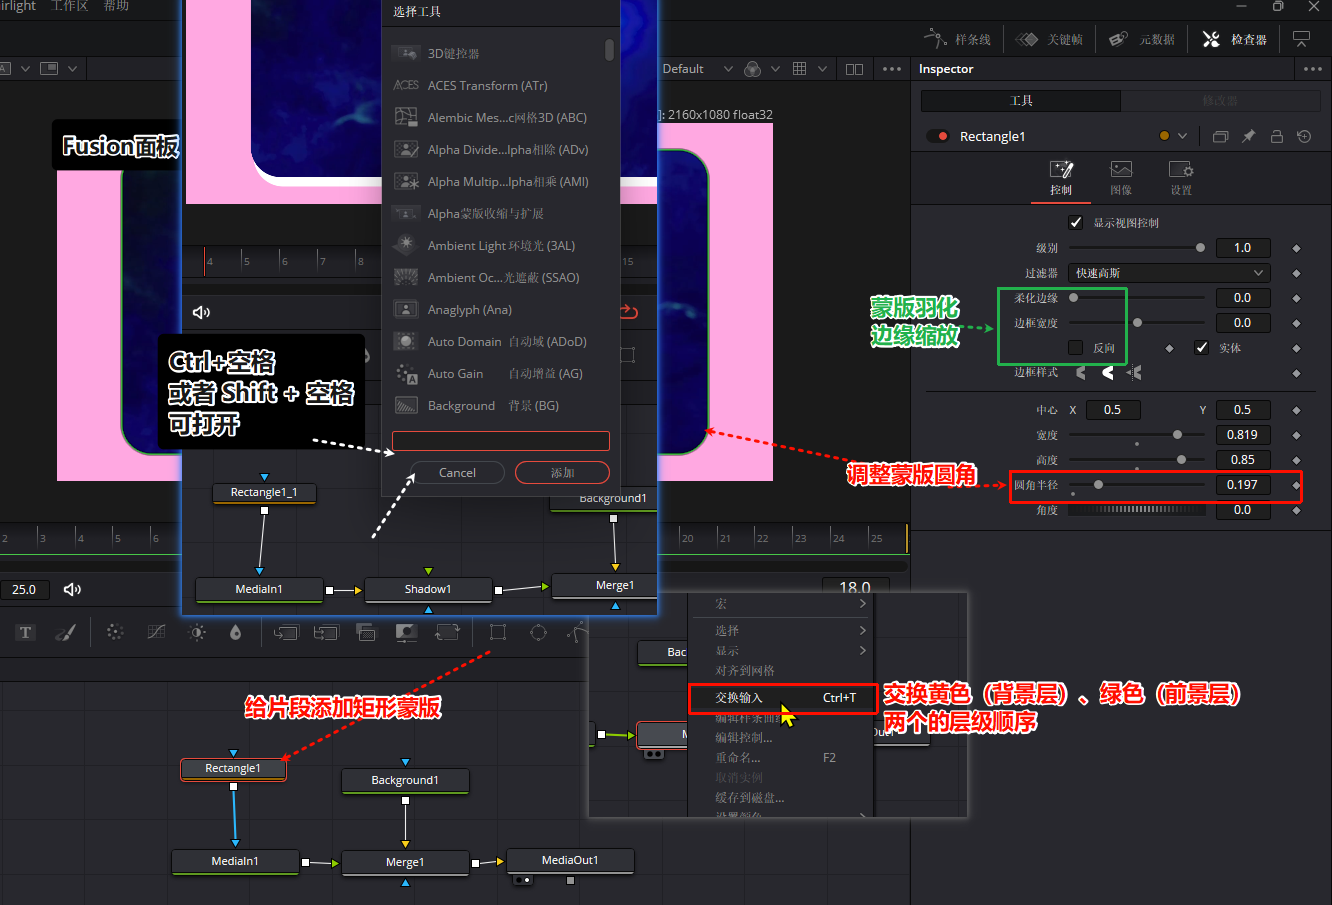The width and height of the screenshot is (1332, 905).
Task: Open the Metadata panel (元数据)
Action: 1142,39
